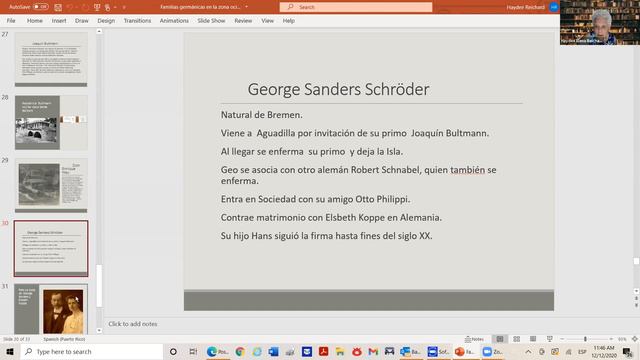Click the Undo icon in title bar
Viewport: 640px width, 360px height.
70,7
